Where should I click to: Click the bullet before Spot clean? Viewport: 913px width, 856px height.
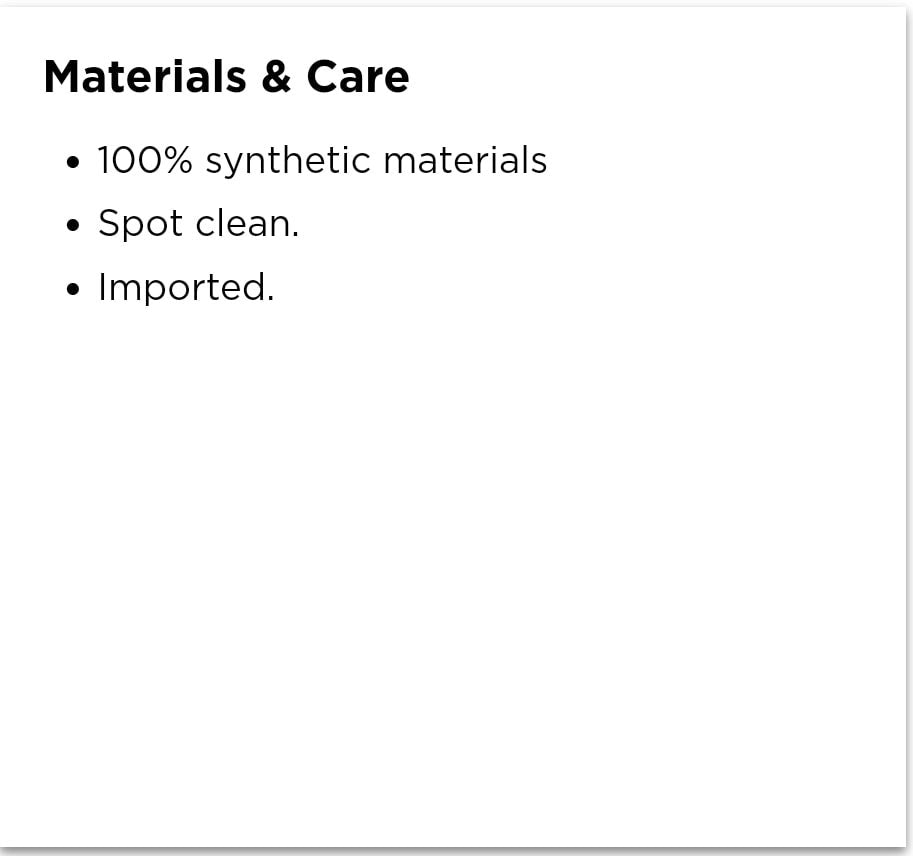click(71, 225)
